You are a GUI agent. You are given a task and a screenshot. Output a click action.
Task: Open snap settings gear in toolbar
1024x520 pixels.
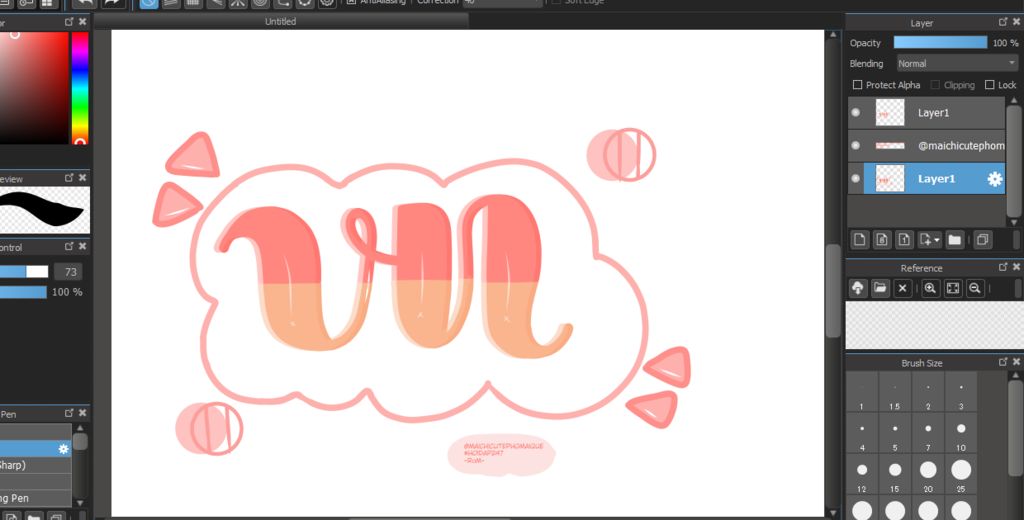point(327,3)
